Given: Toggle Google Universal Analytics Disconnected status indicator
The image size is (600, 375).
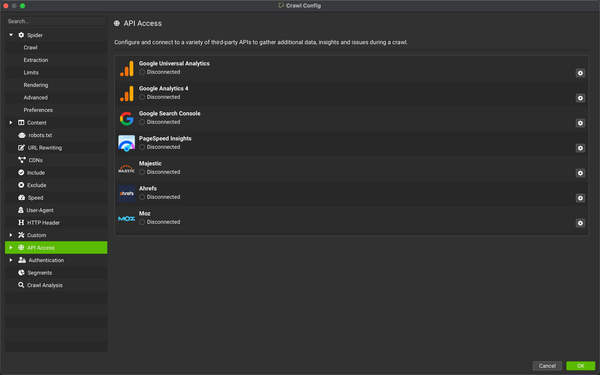Looking at the screenshot, I should click(x=142, y=72).
